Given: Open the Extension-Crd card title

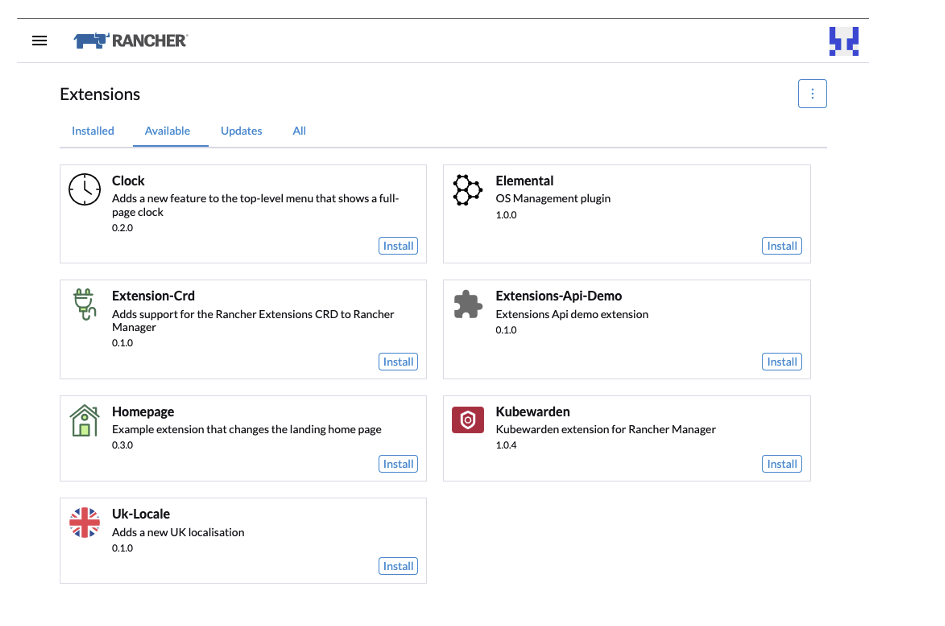Looking at the screenshot, I should pos(153,296).
